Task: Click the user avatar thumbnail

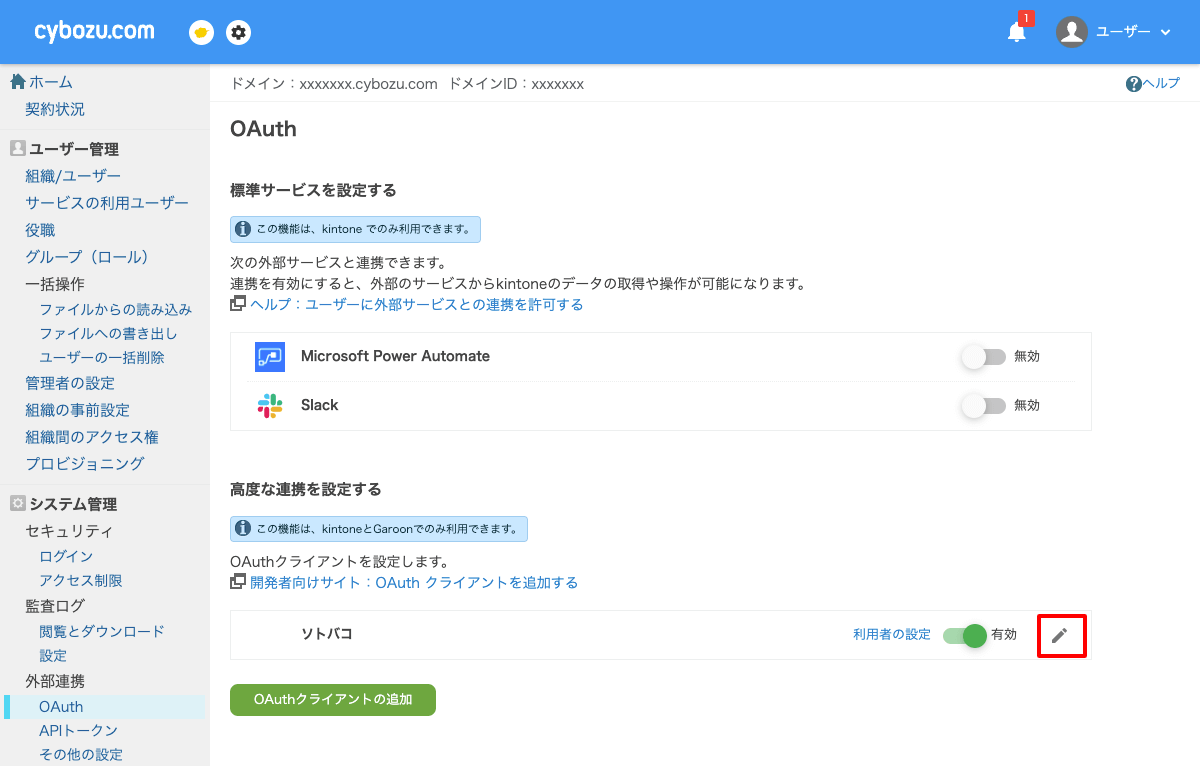Action: coord(1071,31)
